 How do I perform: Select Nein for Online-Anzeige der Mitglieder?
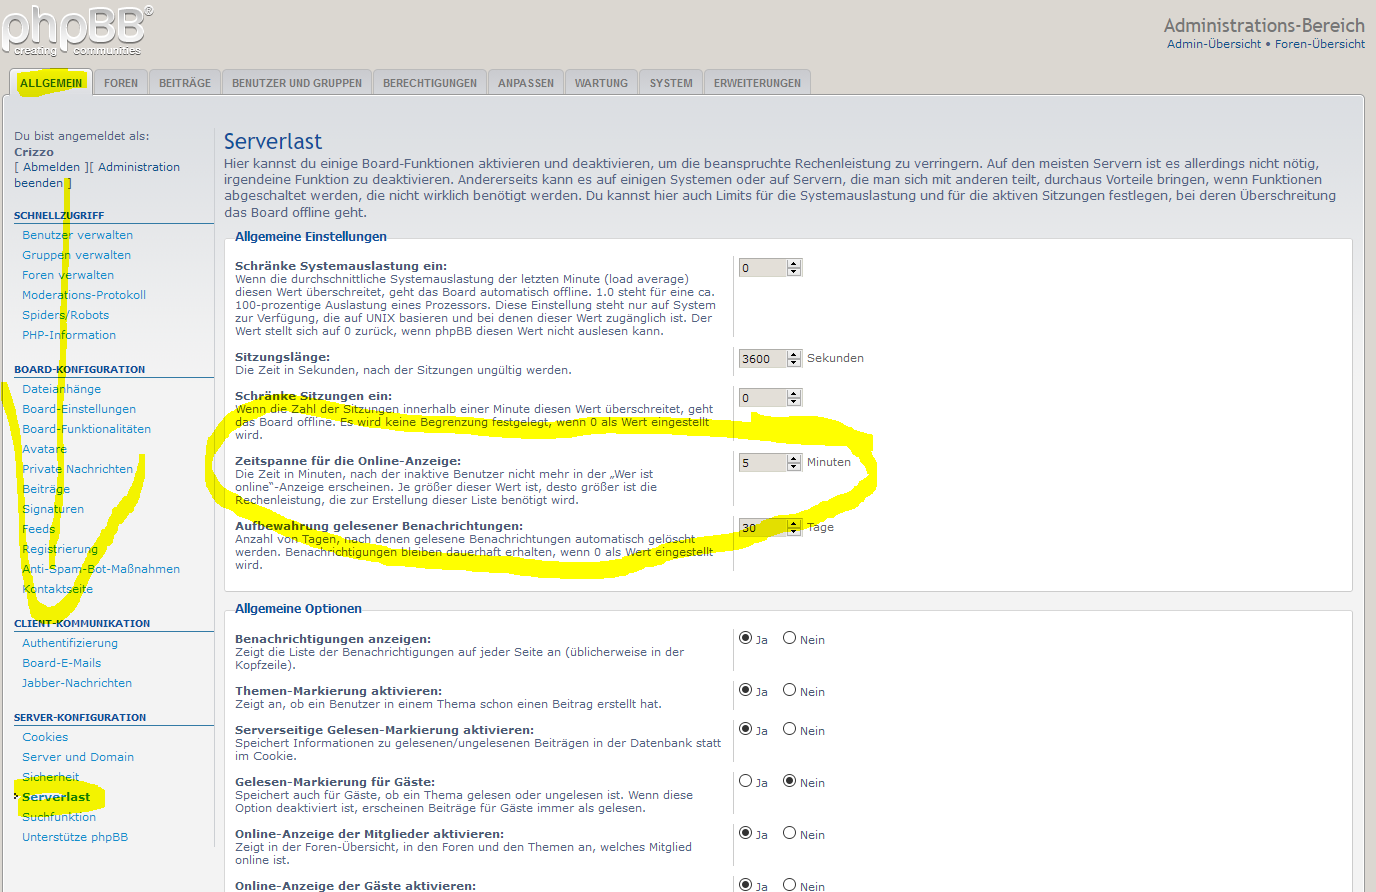tap(790, 833)
